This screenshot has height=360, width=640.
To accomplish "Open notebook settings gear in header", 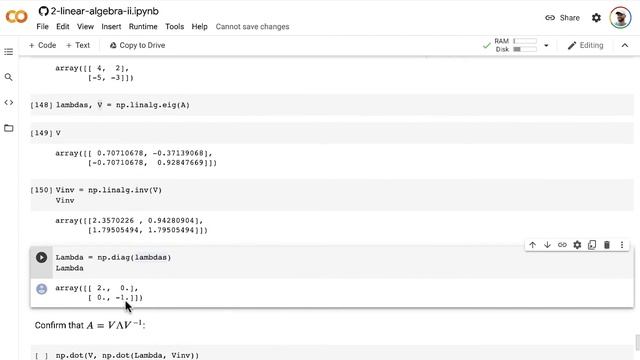I will click(x=596, y=18).
